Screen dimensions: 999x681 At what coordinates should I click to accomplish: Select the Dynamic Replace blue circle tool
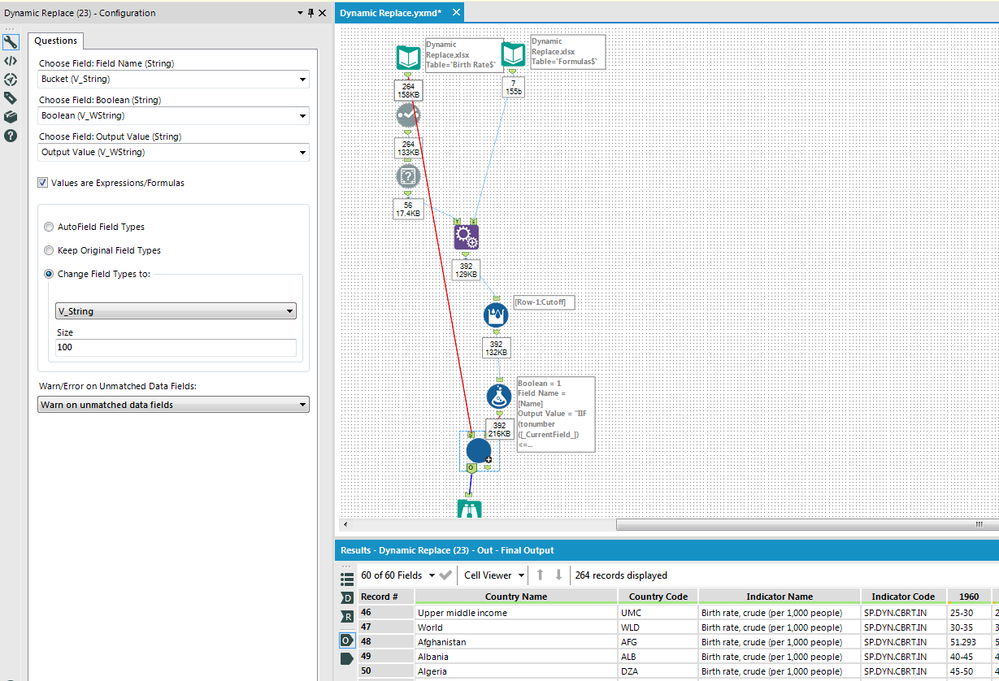(x=478, y=450)
